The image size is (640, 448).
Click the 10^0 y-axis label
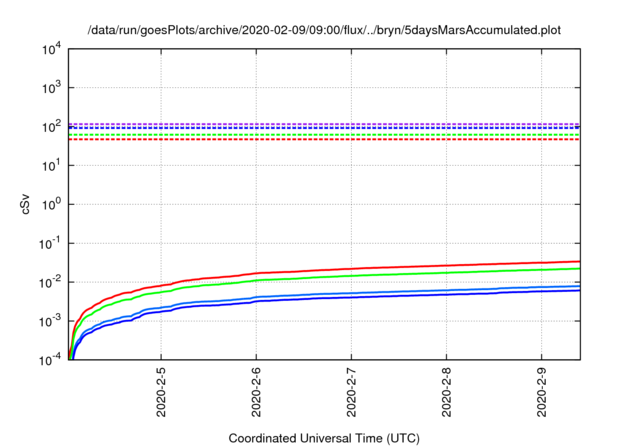(51, 204)
